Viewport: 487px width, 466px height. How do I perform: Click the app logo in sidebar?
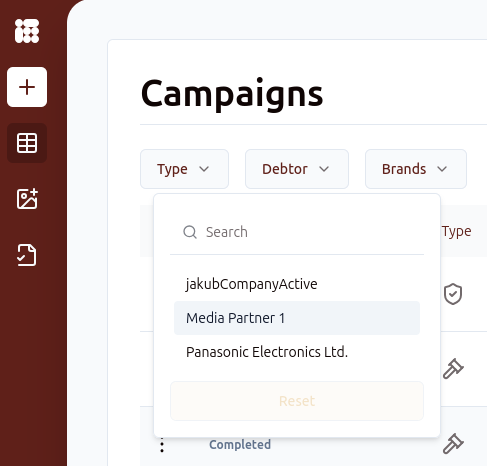(x=27, y=31)
